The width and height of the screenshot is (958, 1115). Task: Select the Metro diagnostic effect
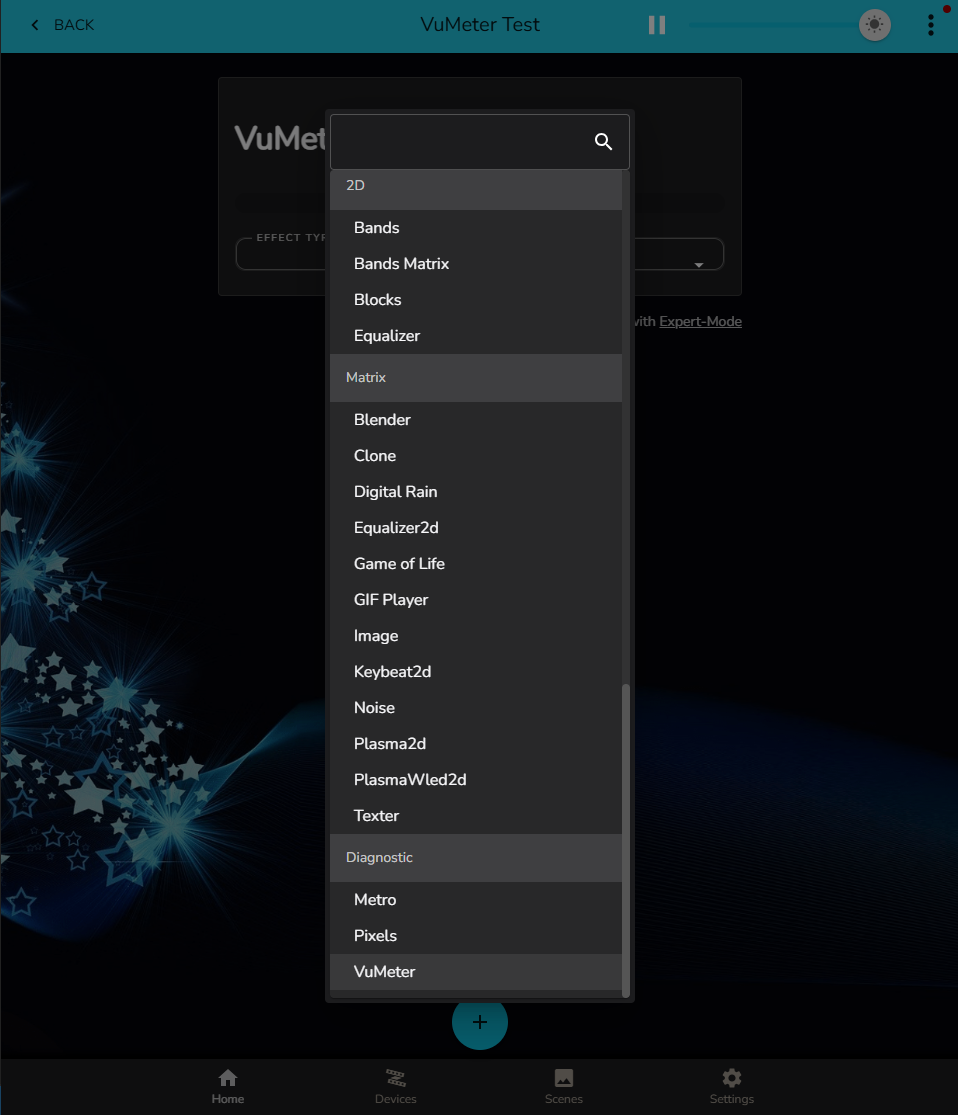[476, 900]
